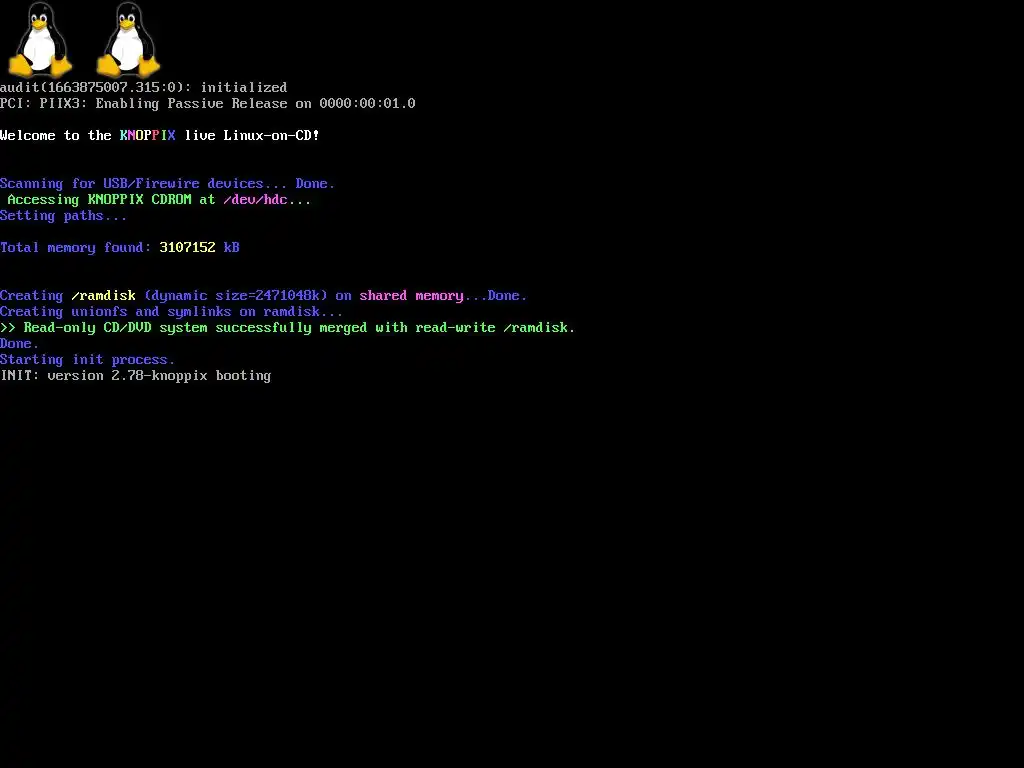Viewport: 1024px width, 768px height.
Task: Click the colorful KNOPPIX word in welcome line
Action: (x=148, y=135)
